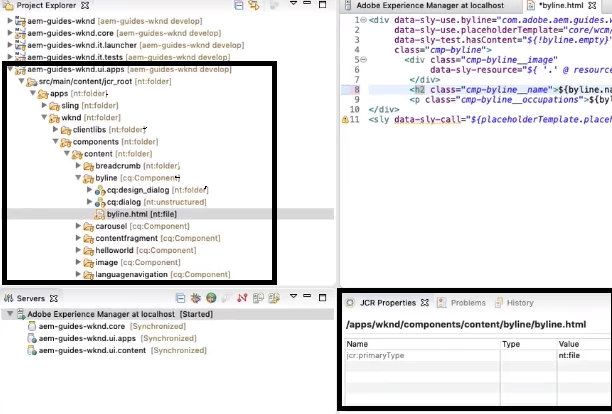The image size is (612, 414).
Task: Collapse the apps [nt:folder] node
Action: pos(33,94)
